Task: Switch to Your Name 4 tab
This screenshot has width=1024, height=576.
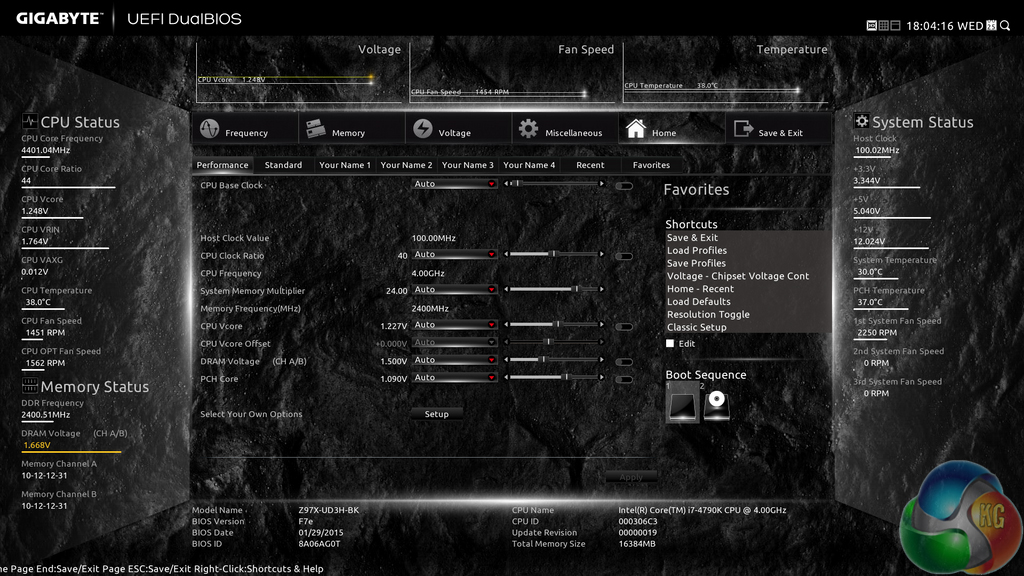Action: pyautogui.click(x=529, y=165)
